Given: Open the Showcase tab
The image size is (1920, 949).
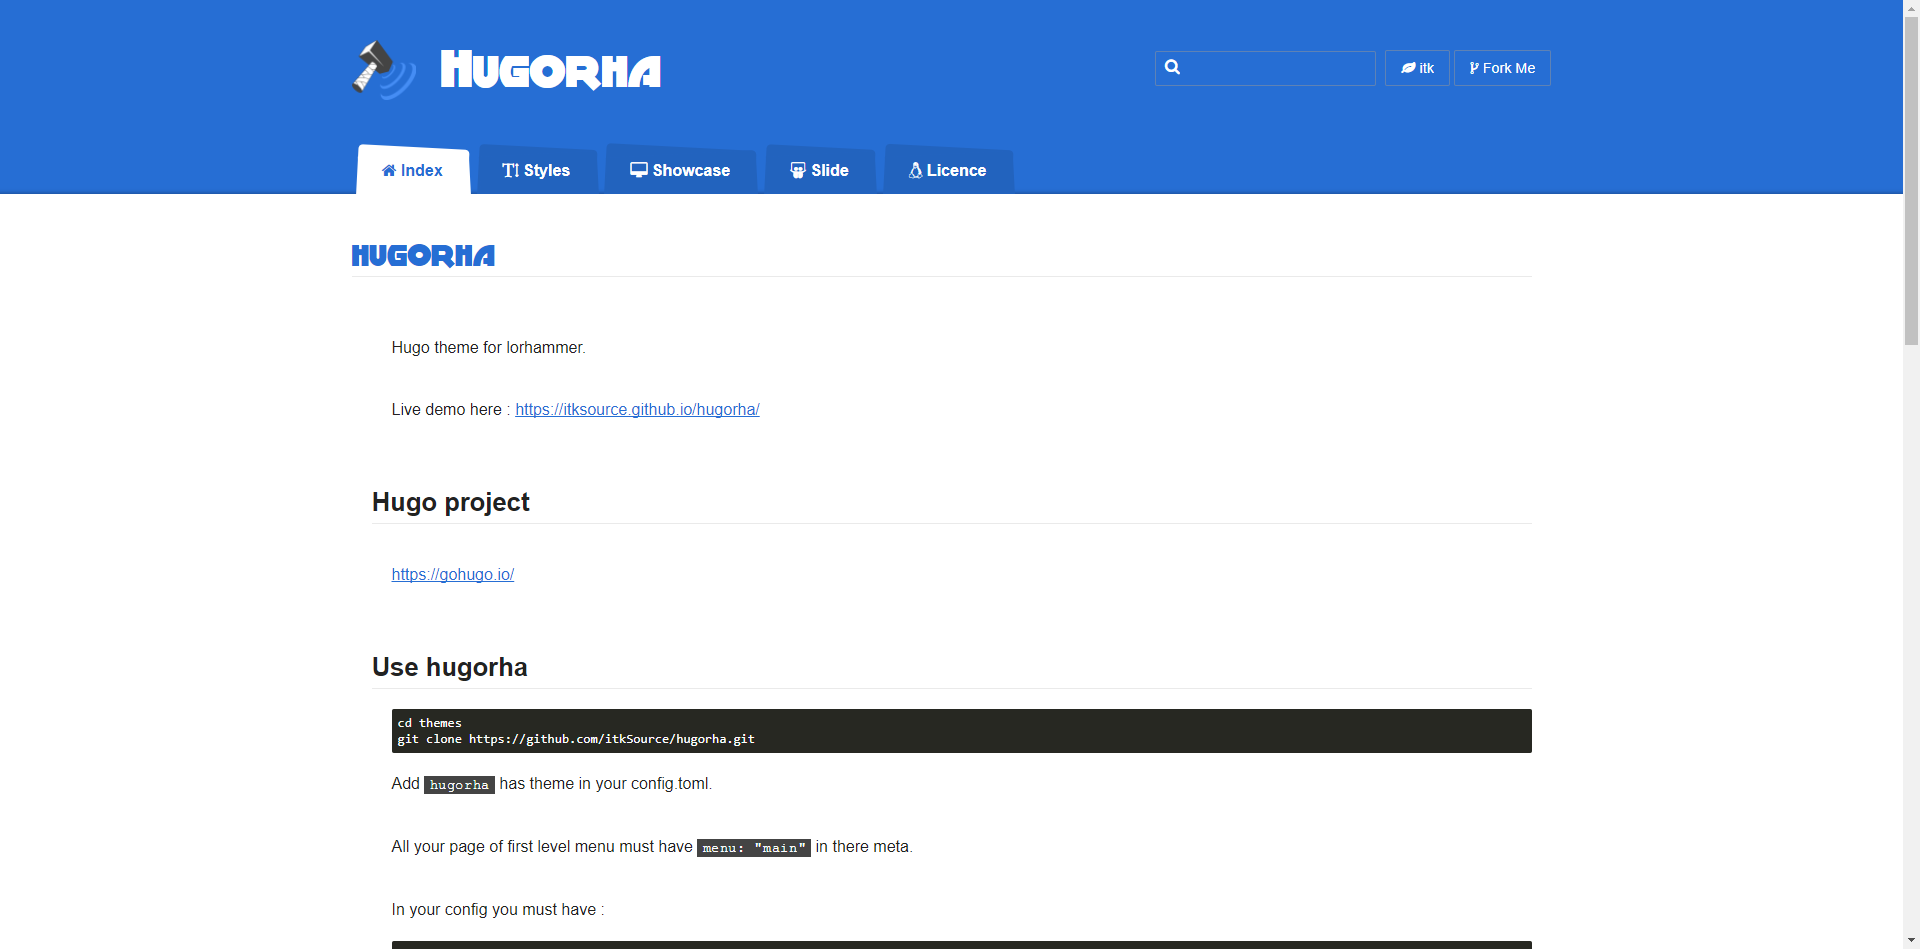Looking at the screenshot, I should 680,170.
